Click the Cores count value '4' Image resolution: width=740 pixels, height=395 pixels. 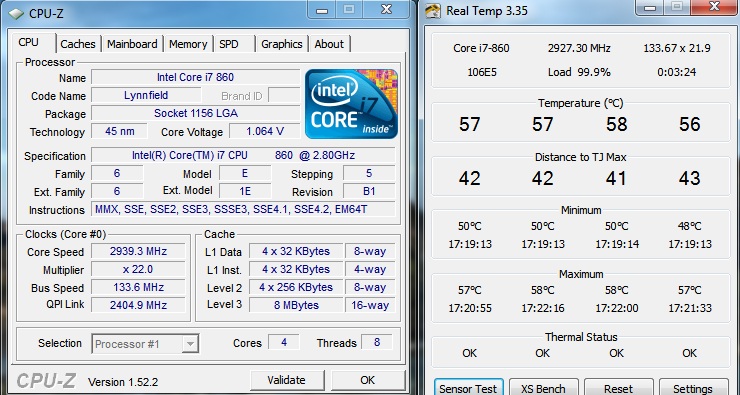coord(284,342)
